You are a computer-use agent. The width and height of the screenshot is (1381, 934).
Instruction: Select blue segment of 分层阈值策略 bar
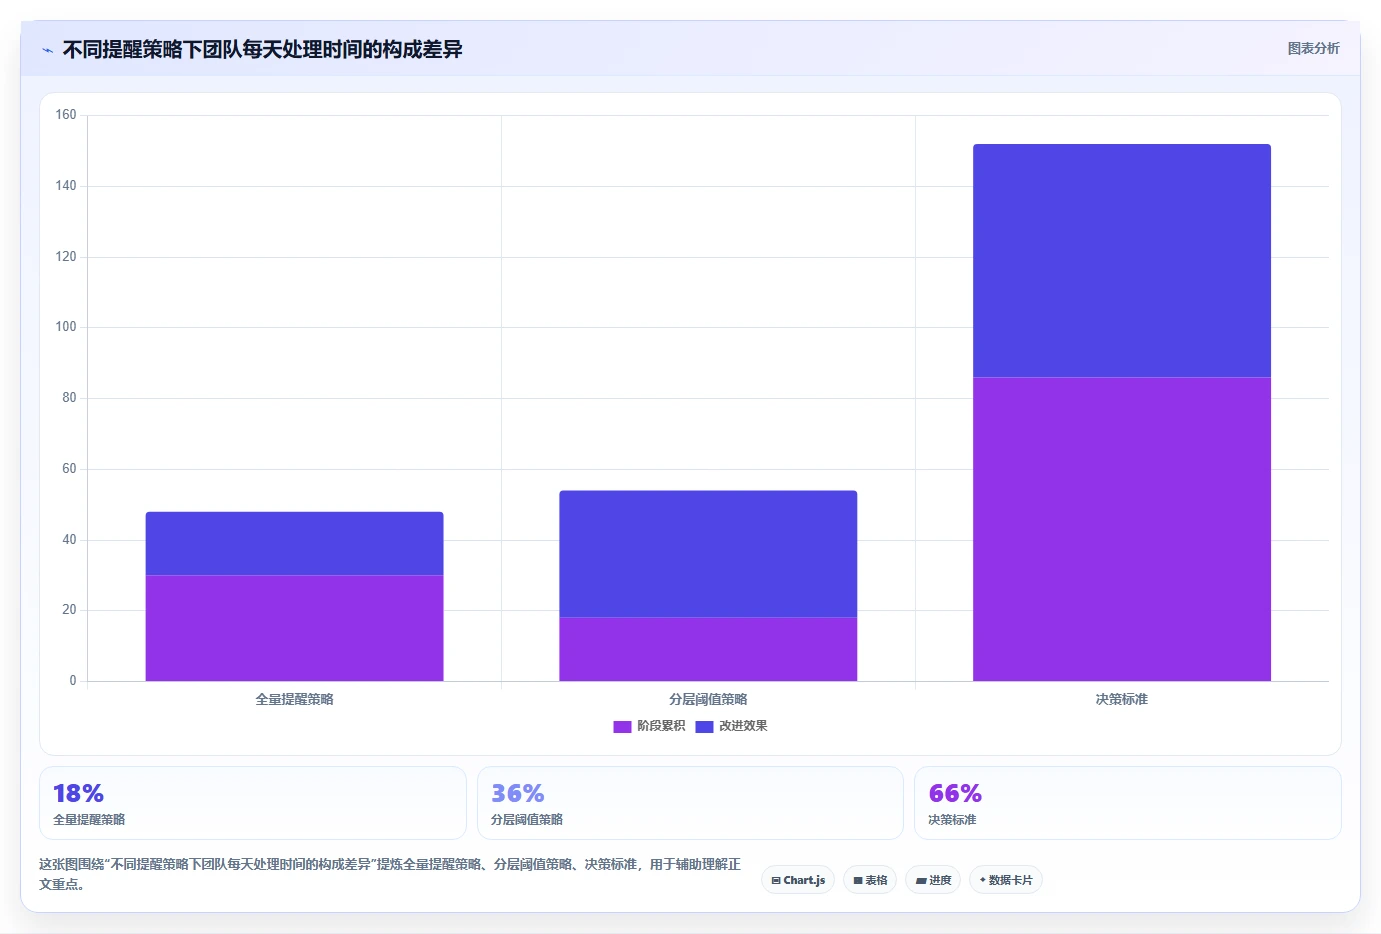click(x=708, y=554)
